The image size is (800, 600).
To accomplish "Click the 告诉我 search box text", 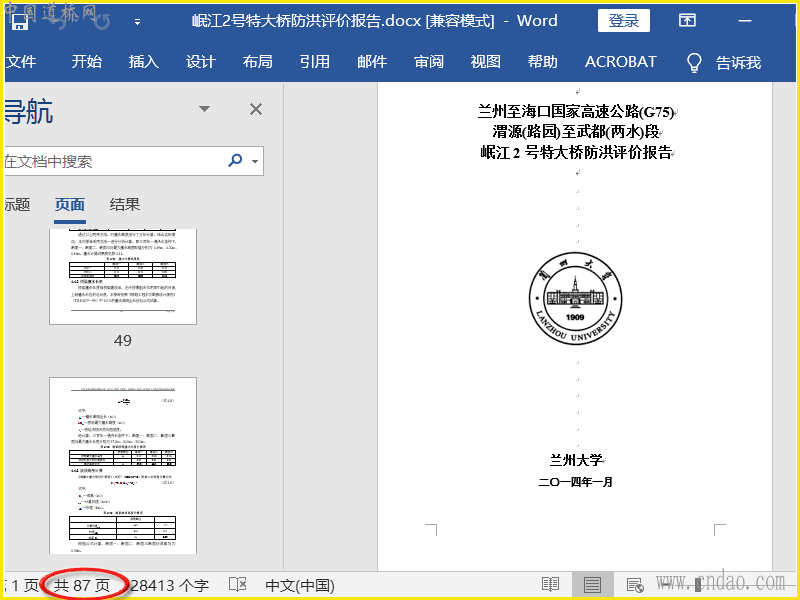I will (738, 62).
